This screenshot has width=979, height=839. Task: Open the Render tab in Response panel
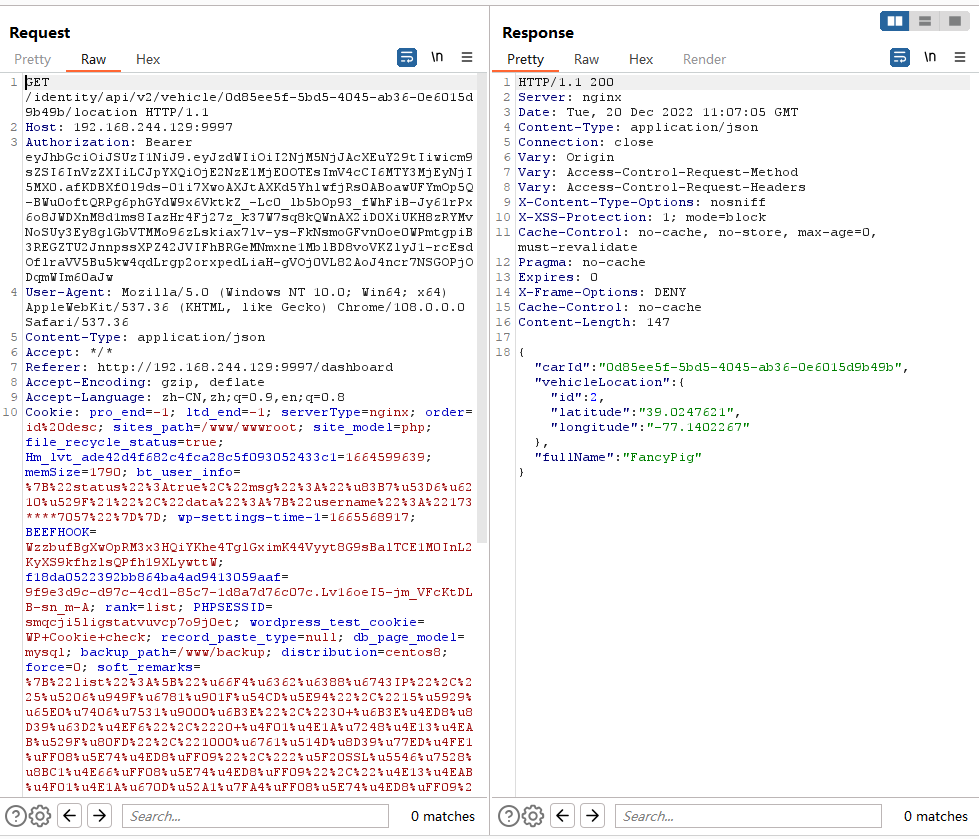704,59
